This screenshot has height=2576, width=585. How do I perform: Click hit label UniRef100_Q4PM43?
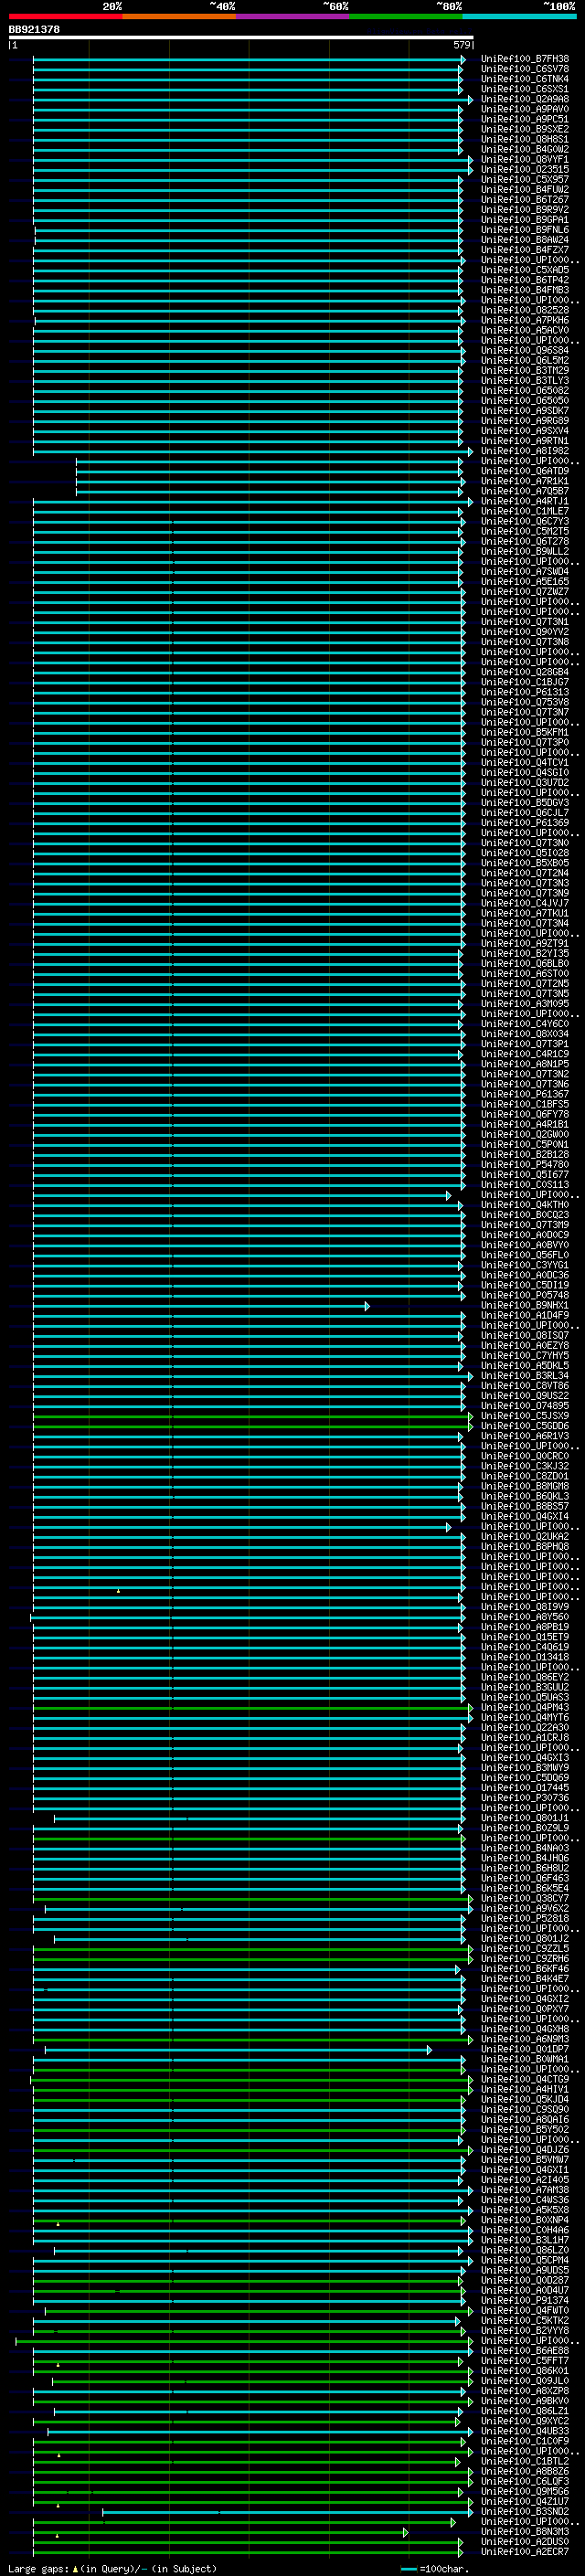[524, 1708]
